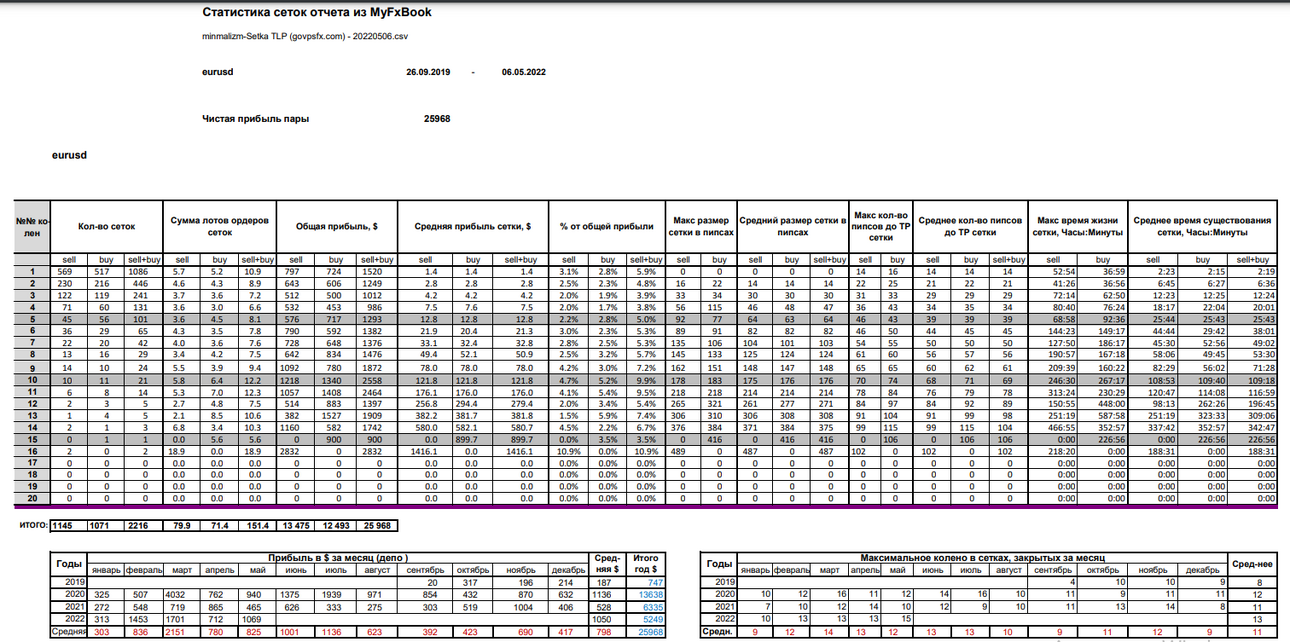Select the '% от общей прибыли' header
The width and height of the screenshot is (1290, 642).
[x=607, y=226]
